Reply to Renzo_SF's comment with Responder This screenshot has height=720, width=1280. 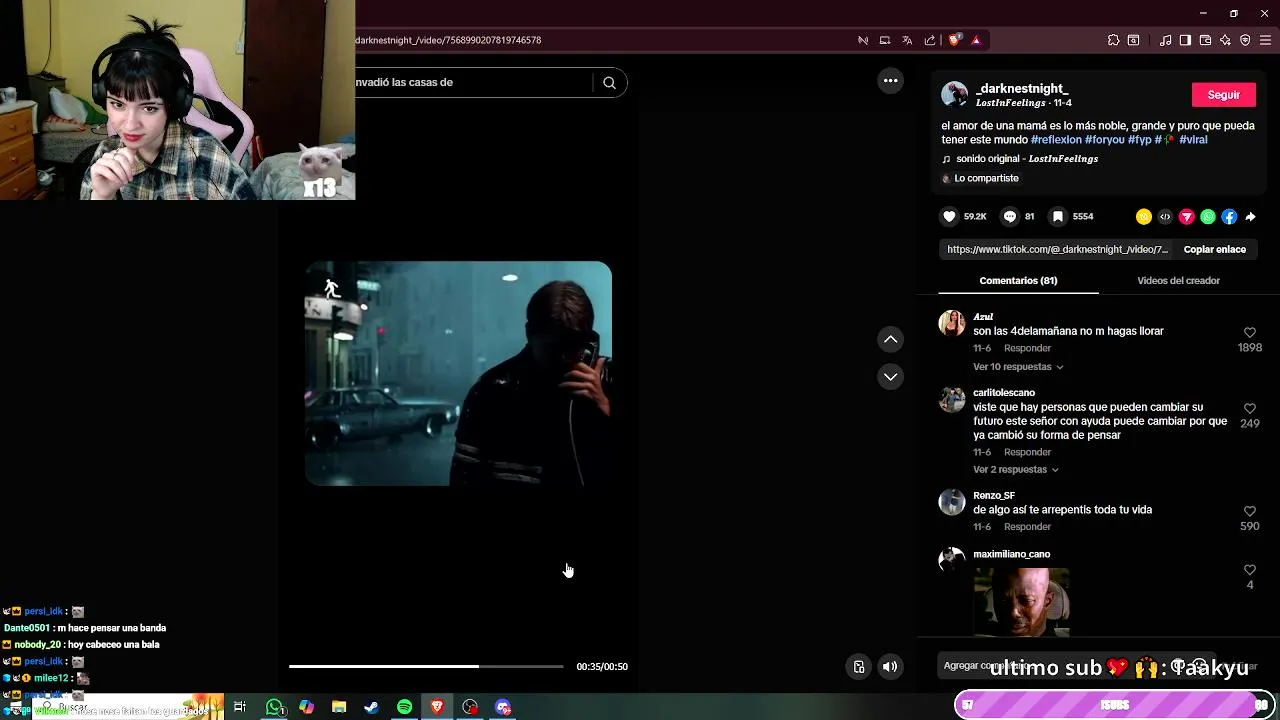point(1027,527)
